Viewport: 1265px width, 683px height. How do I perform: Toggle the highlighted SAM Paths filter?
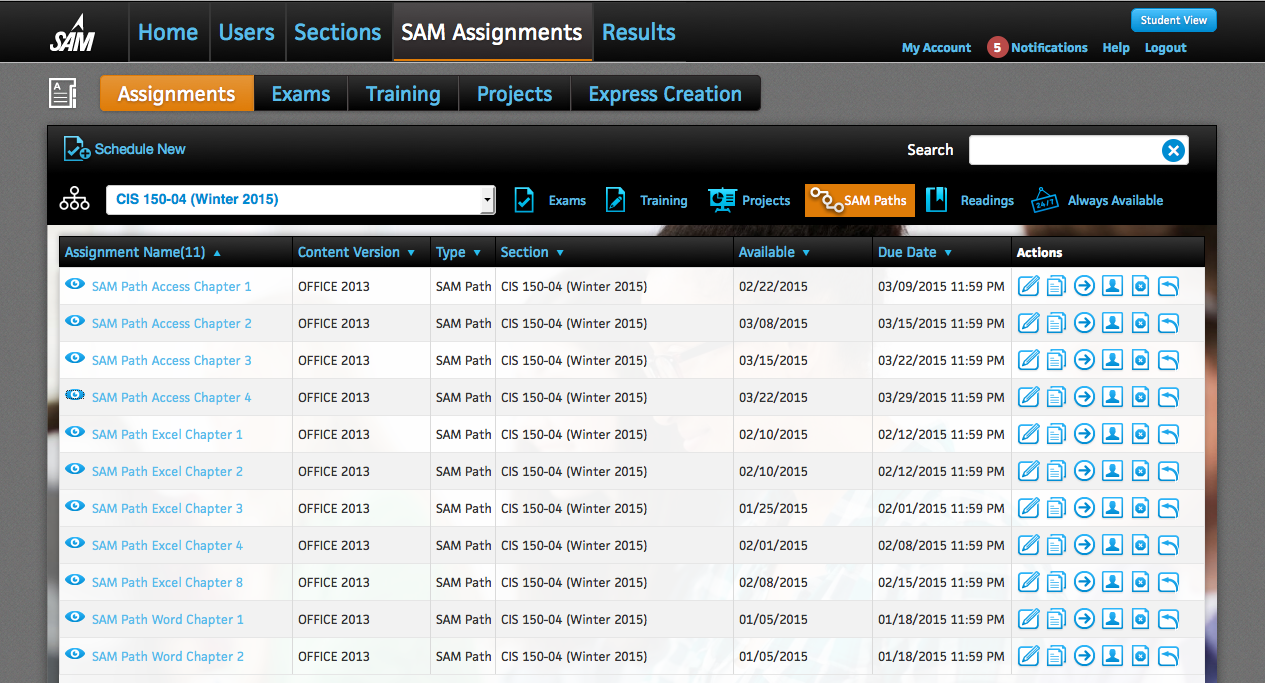tap(860, 200)
